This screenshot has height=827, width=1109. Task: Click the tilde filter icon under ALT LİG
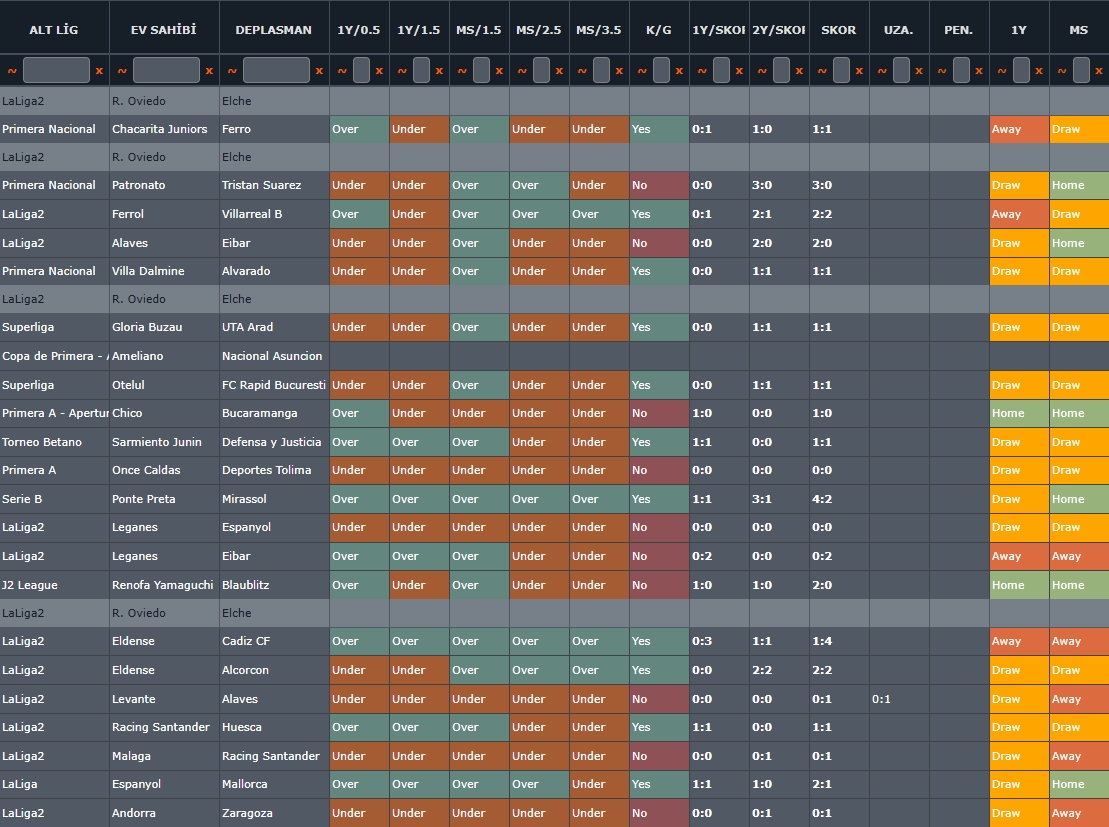[12, 71]
